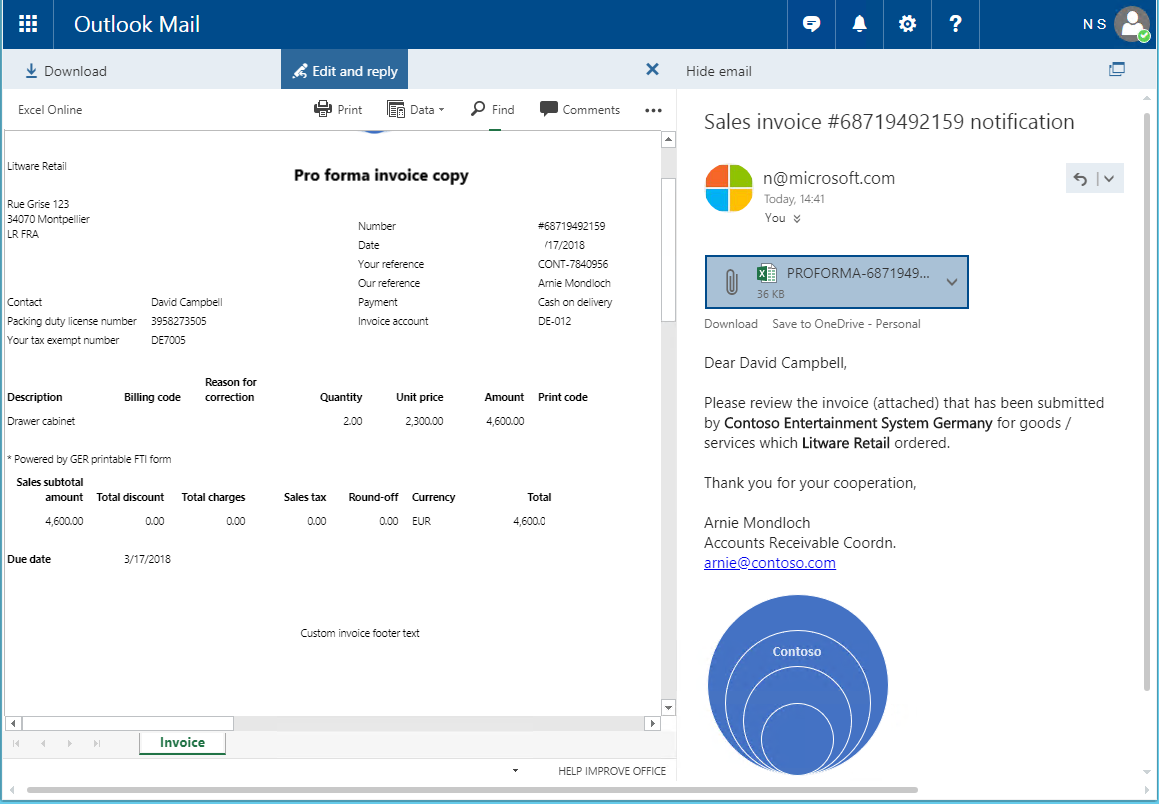Select the Due date 3/17/2018 cell

pyautogui.click(x=147, y=559)
